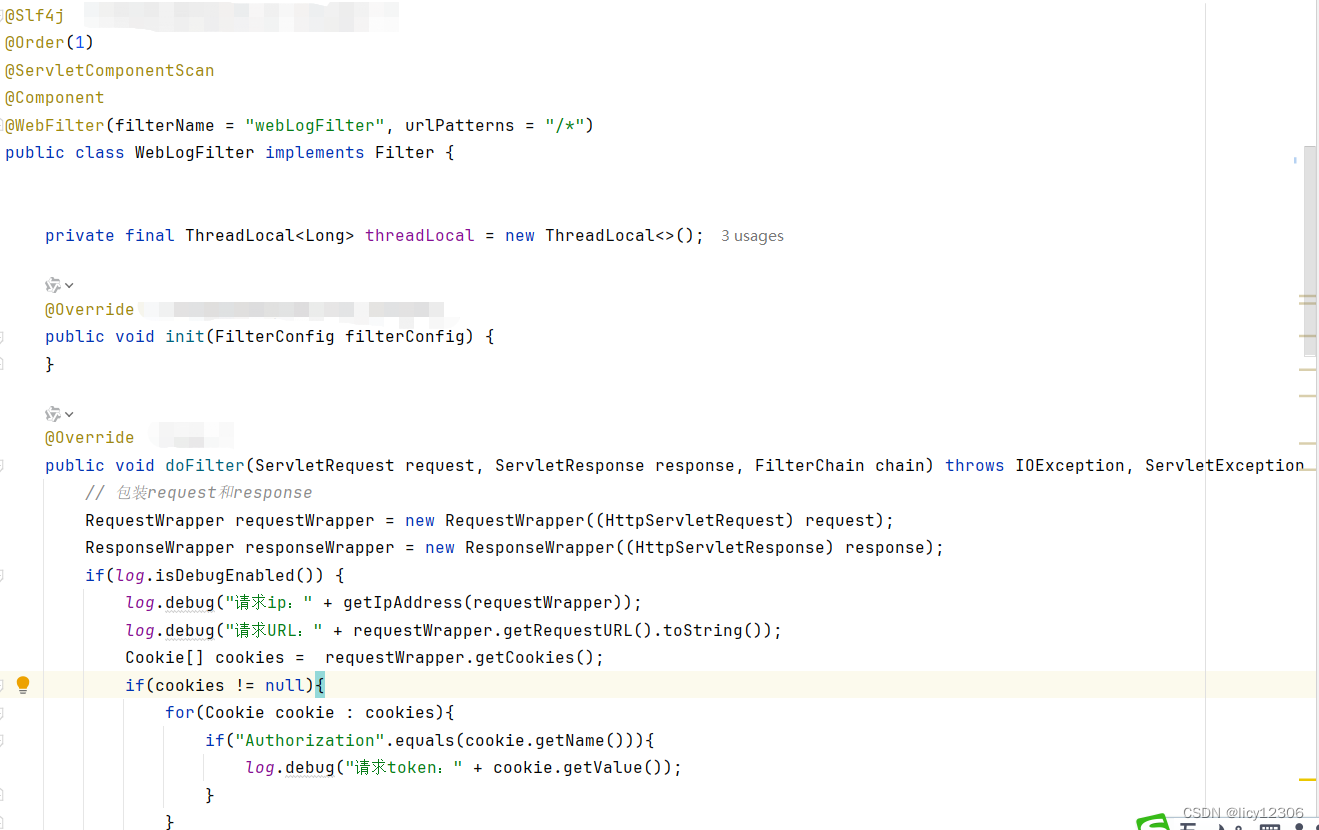1319x830 pixels.
Task: Click the @ServletComponentScan annotation
Action: pos(110,70)
